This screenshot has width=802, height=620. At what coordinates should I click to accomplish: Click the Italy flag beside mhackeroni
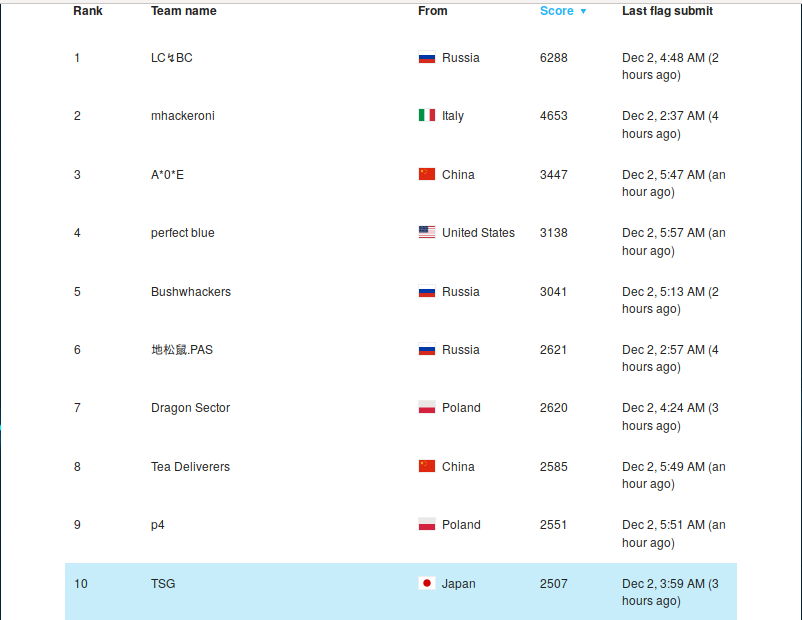(426, 116)
